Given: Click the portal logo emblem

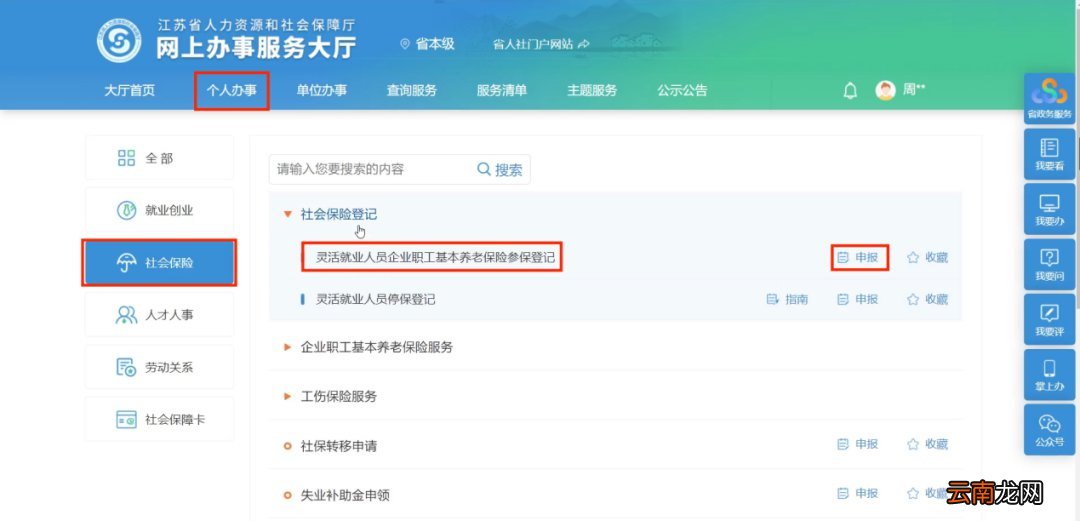Looking at the screenshot, I should click(119, 40).
